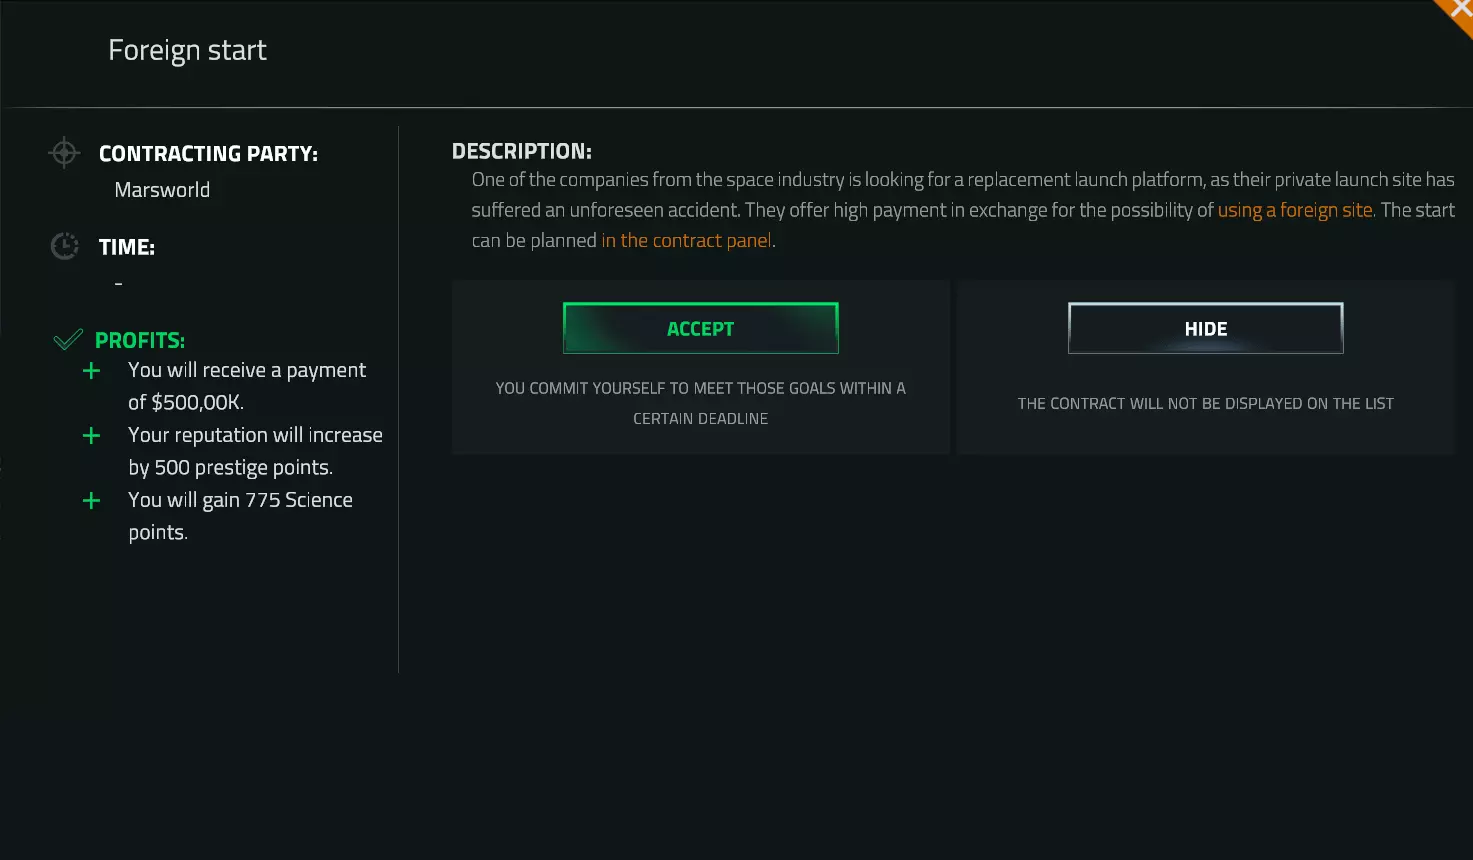Follow the "in the contract panel" link
This screenshot has height=860, width=1473.
[x=686, y=240]
